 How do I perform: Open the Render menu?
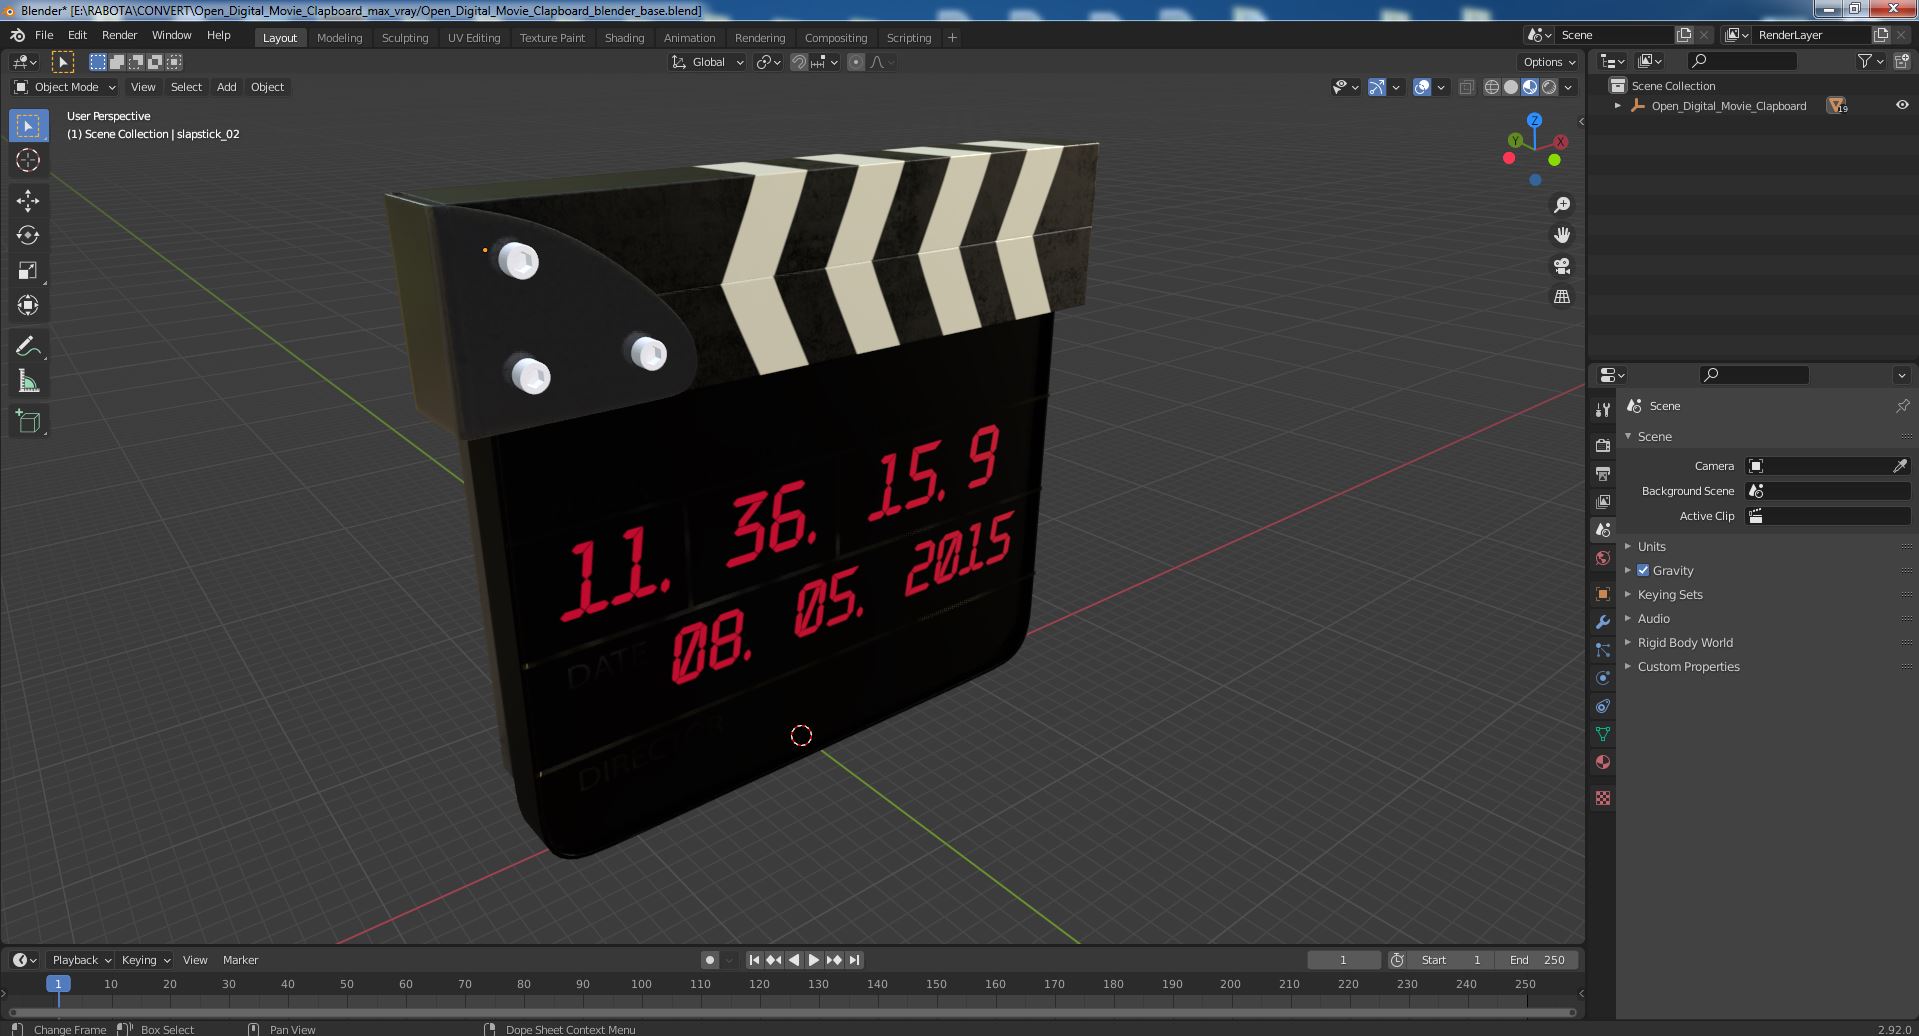(x=119, y=35)
